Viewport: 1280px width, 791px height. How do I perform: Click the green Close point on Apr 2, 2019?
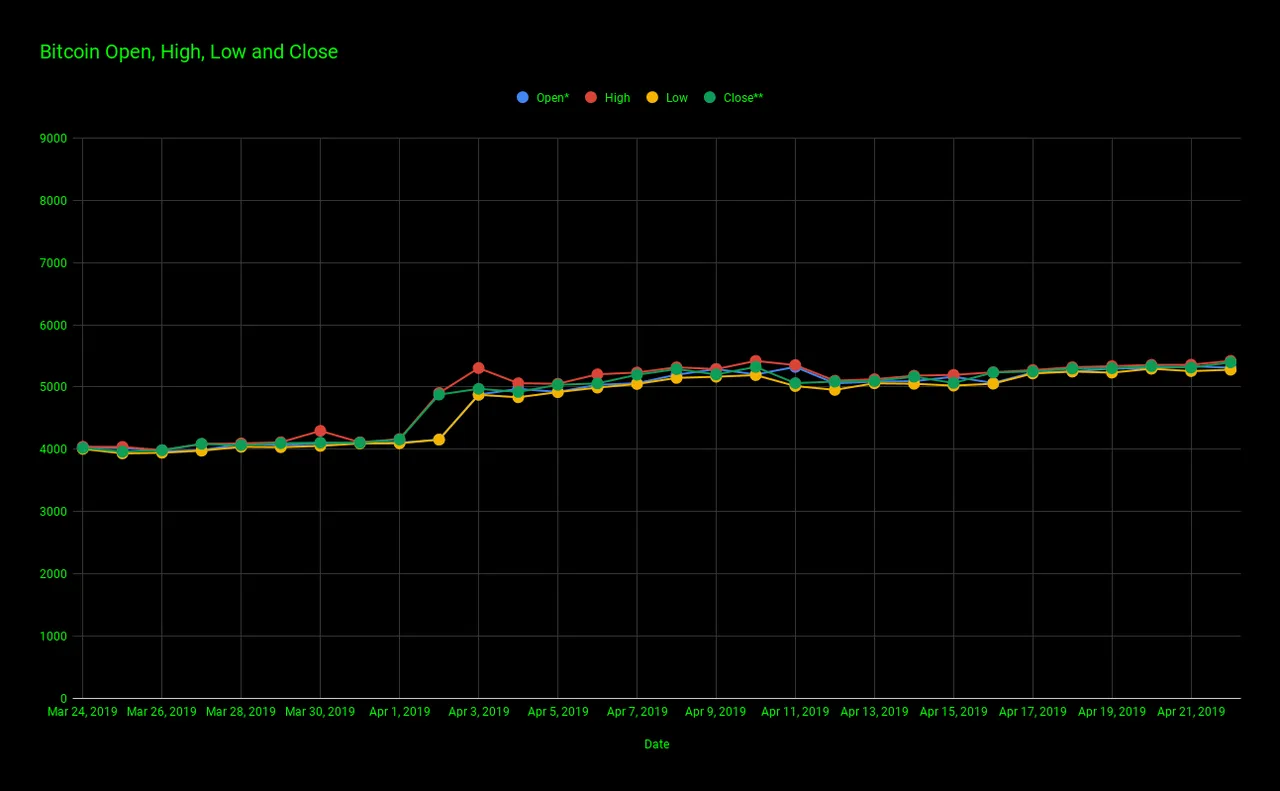[439, 395]
